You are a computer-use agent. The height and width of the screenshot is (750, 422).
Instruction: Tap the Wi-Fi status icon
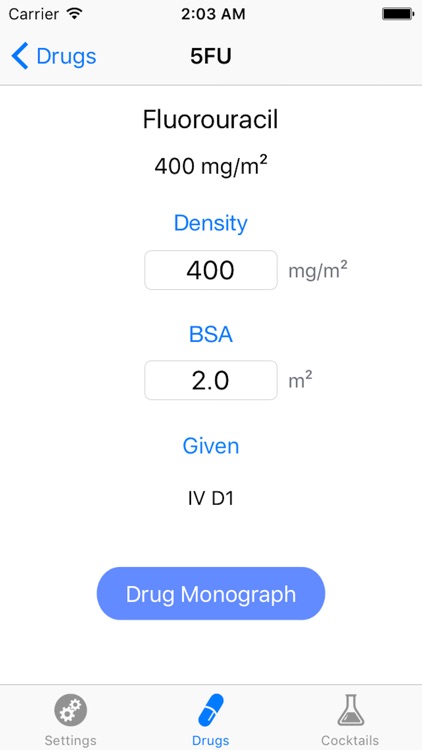74,14
